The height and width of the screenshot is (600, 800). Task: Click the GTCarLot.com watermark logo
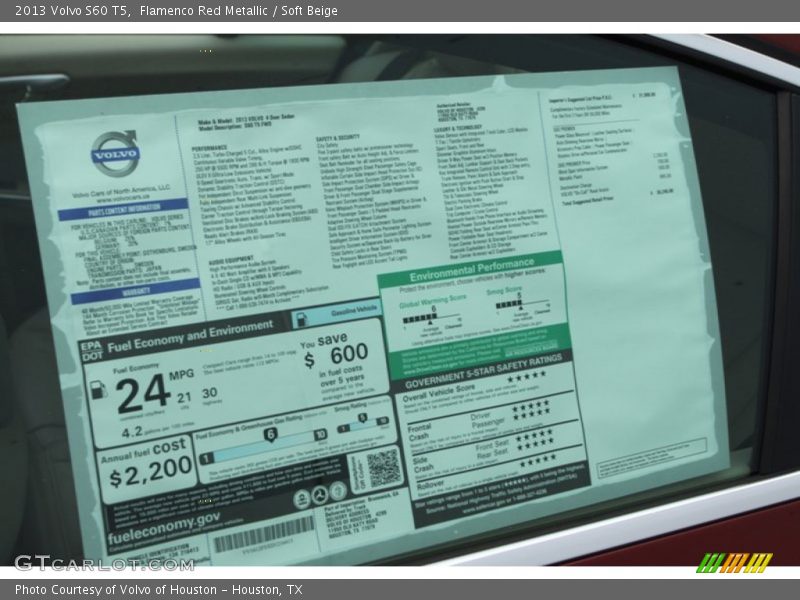point(104,563)
